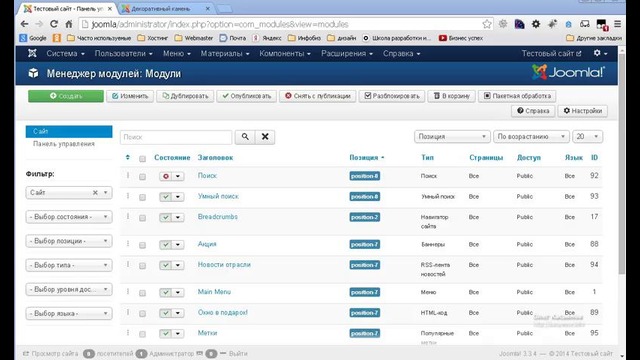Clear search with the X button
640x360 pixels.
pos(265,137)
